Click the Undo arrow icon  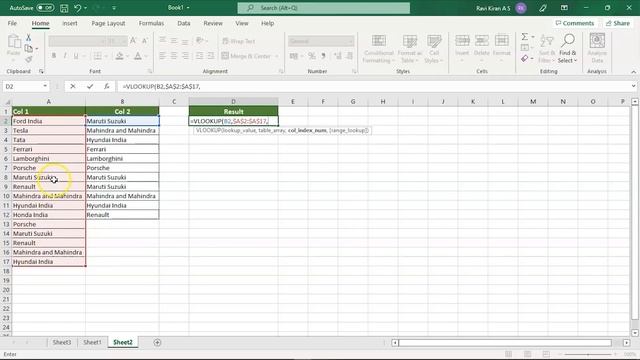point(77,8)
